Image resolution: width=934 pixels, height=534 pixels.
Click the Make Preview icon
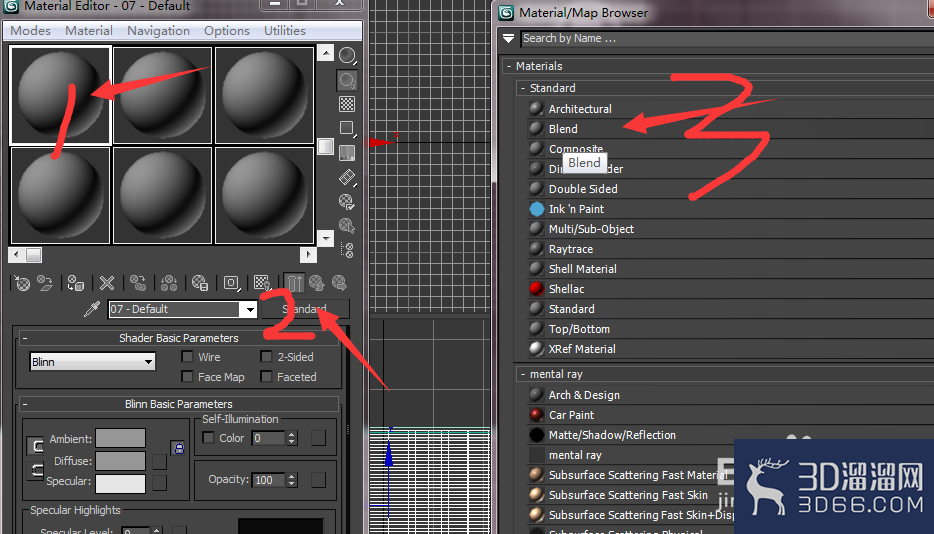pyautogui.click(x=347, y=177)
